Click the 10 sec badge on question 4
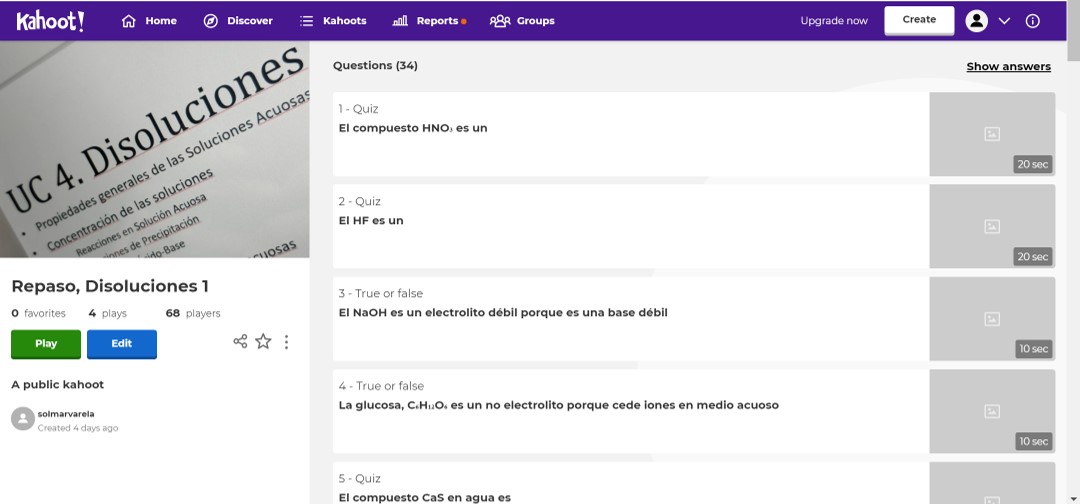Screen dimensions: 1080x504 1034,441
